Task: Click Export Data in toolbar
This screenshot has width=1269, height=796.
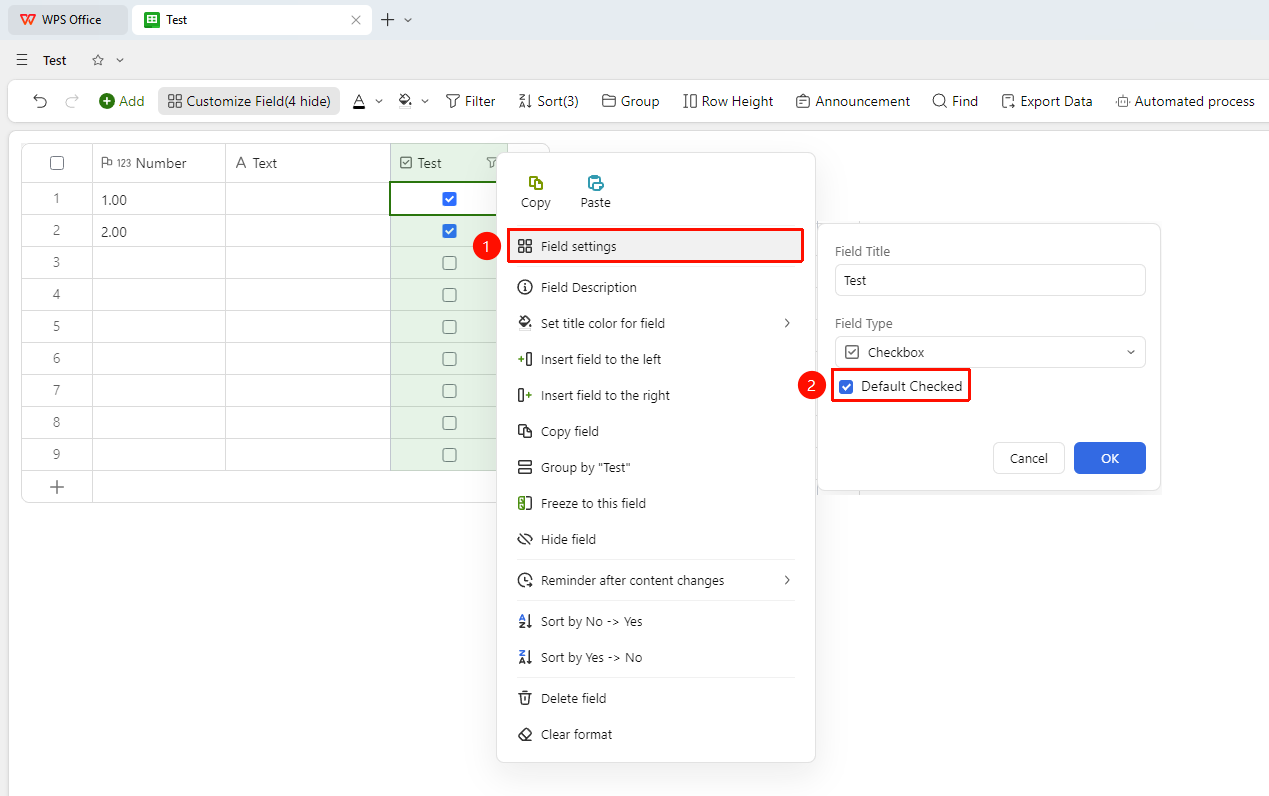Action: [x=1046, y=101]
